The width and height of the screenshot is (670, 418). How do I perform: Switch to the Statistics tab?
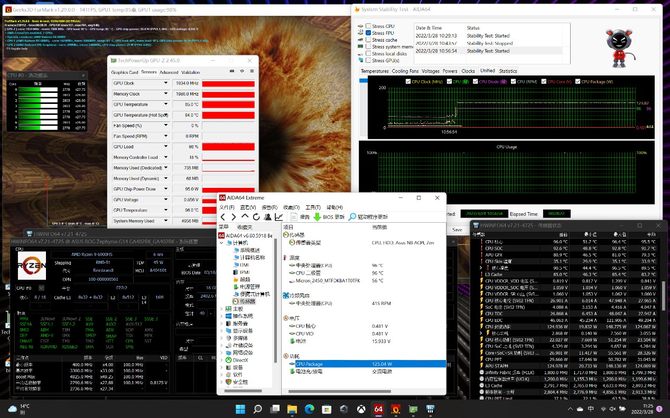click(508, 71)
